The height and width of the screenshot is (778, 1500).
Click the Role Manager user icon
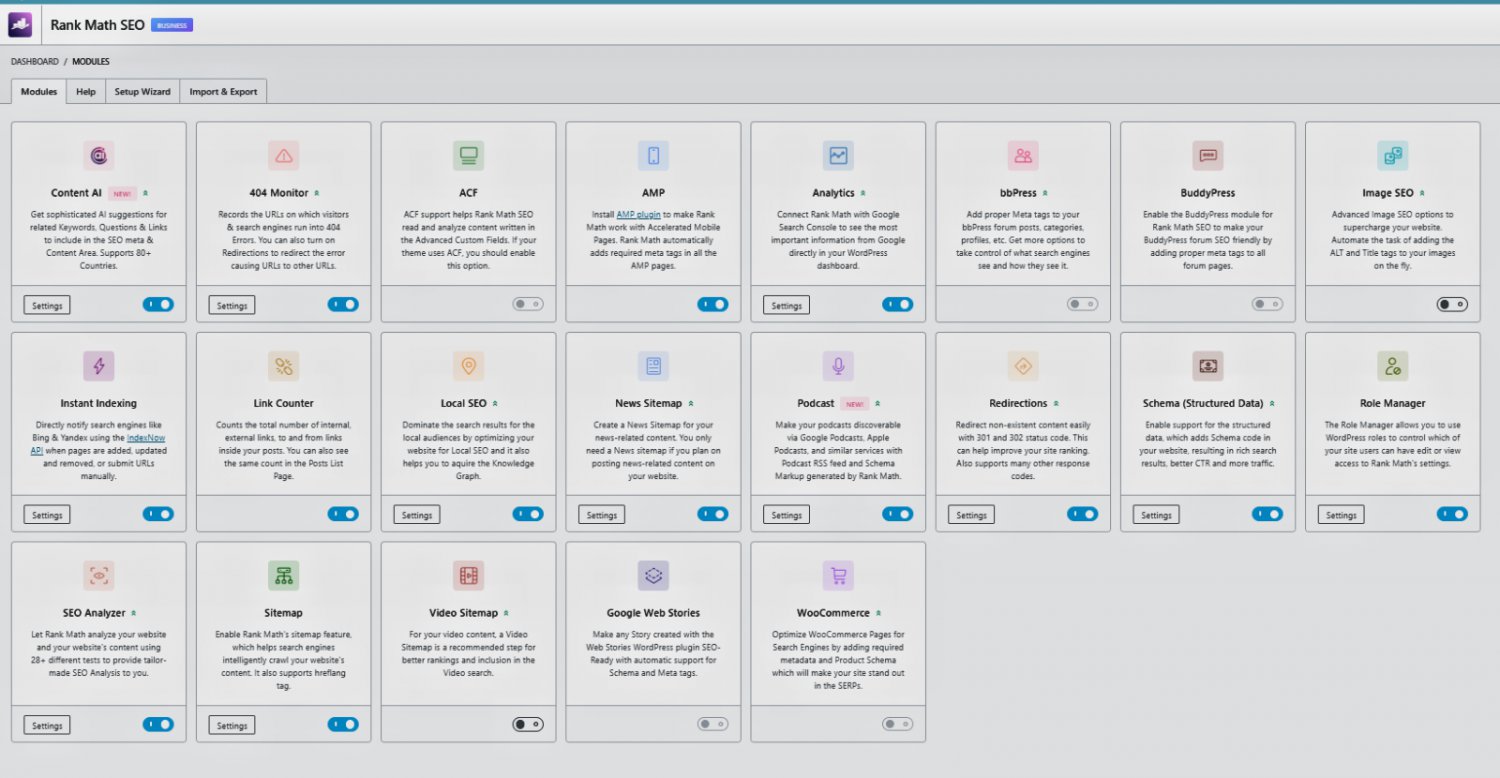coord(1392,366)
